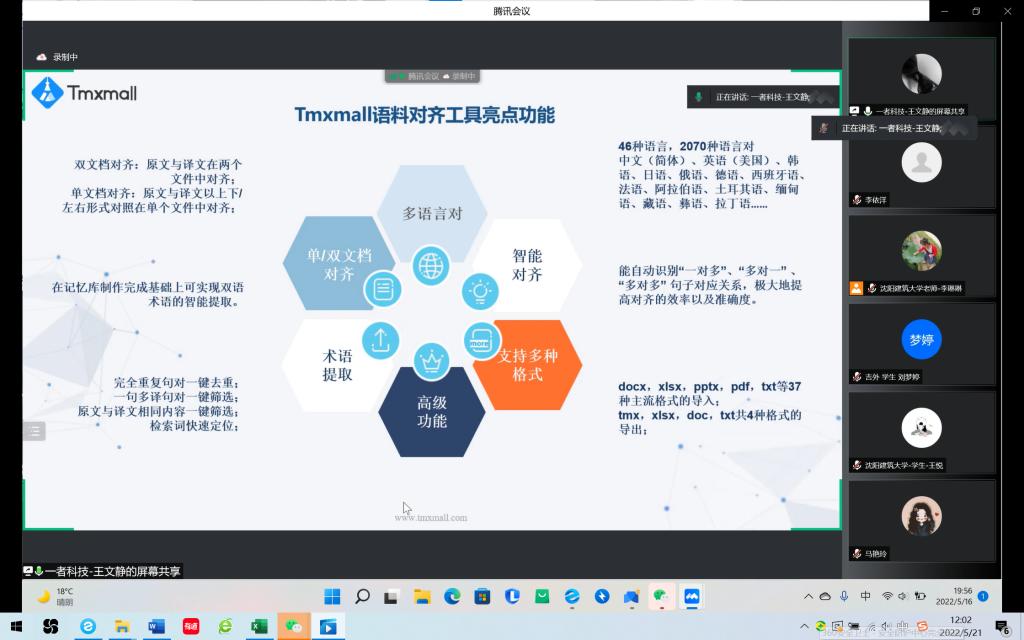The height and width of the screenshot is (640, 1024).
Task: Click microphone icon in shared-screen tray
Action: pyautogui.click(x=844, y=596)
